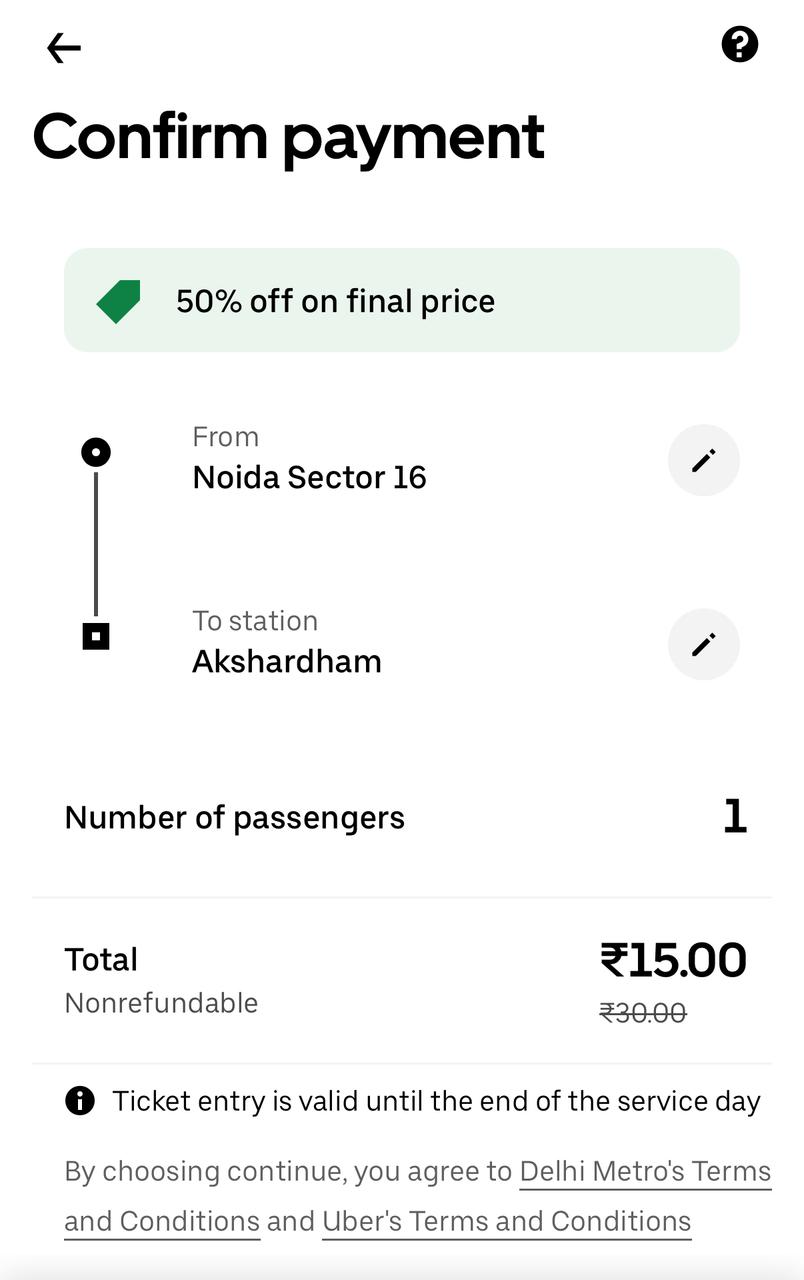Viewport: 804px width, 1280px height.
Task: Edit the destination station Akshardham
Action: 703,644
